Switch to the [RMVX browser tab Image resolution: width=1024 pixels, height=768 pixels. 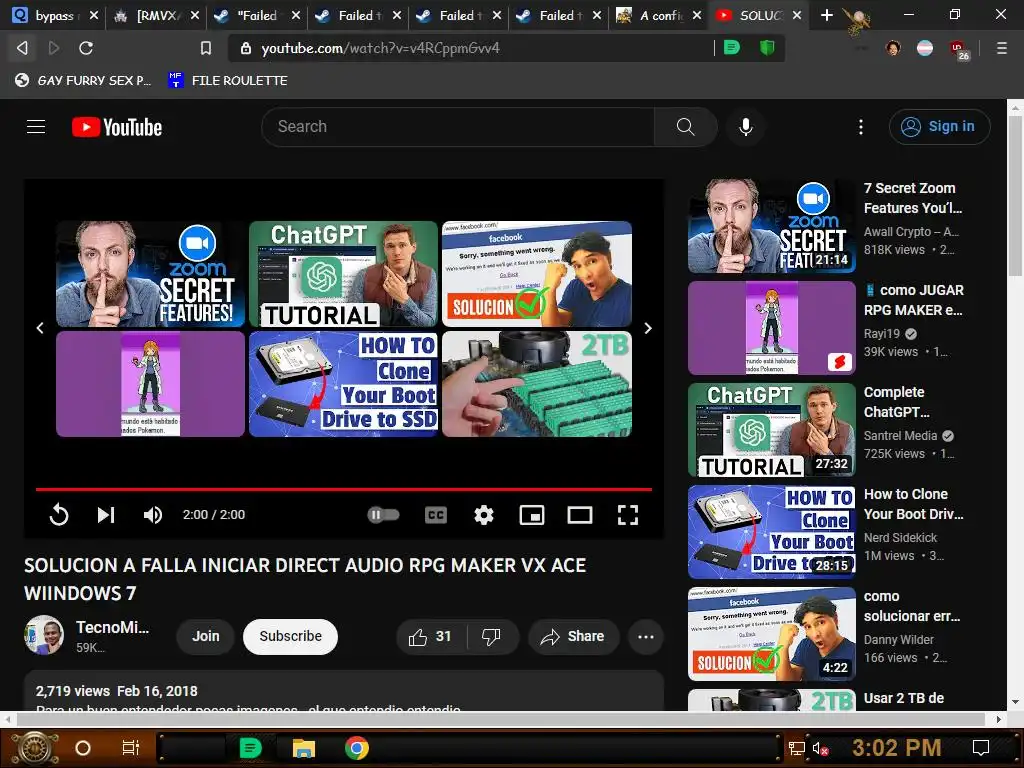point(155,16)
